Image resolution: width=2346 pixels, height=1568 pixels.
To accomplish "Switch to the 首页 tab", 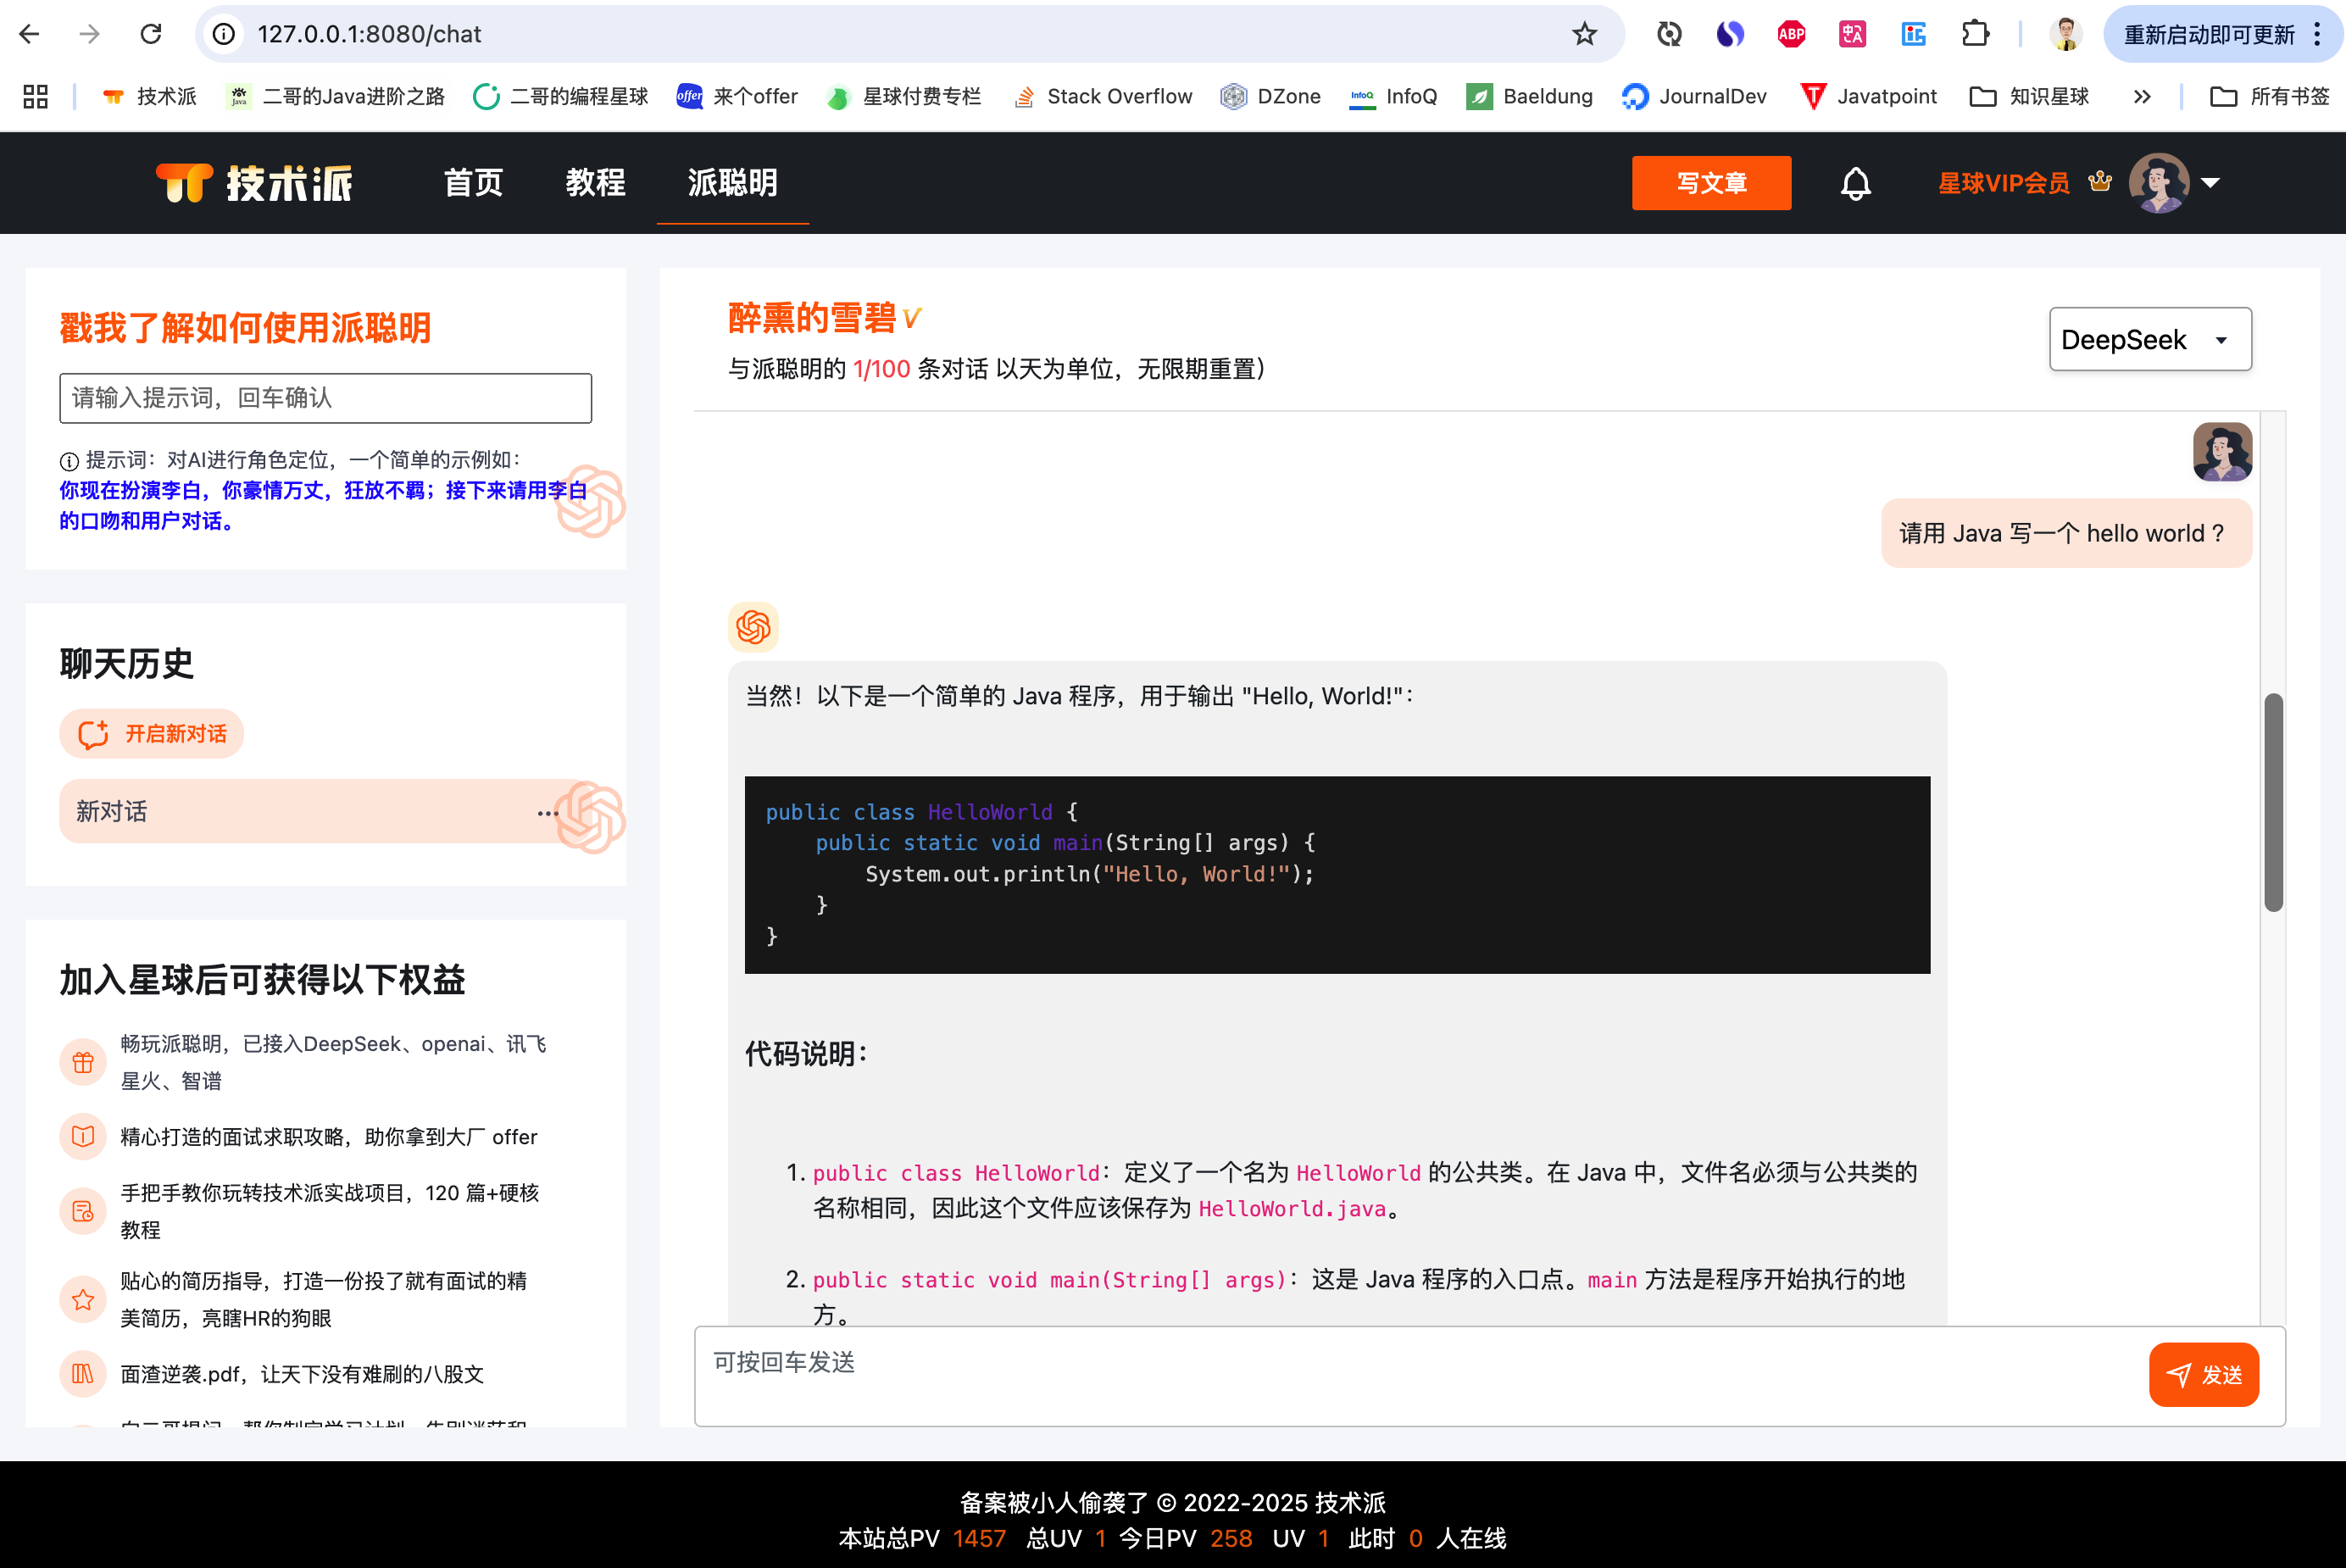I will [x=473, y=183].
